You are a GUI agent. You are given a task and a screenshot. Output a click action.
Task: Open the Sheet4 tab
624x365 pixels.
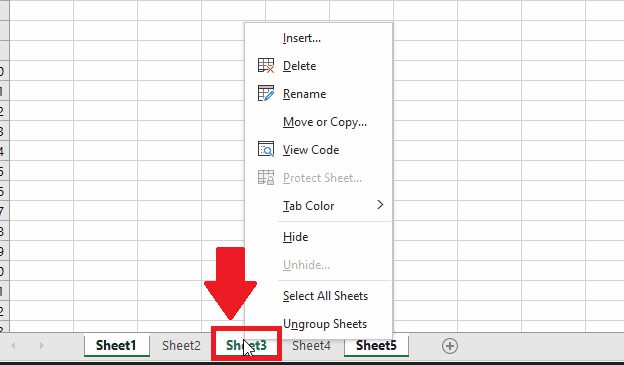tap(311, 345)
